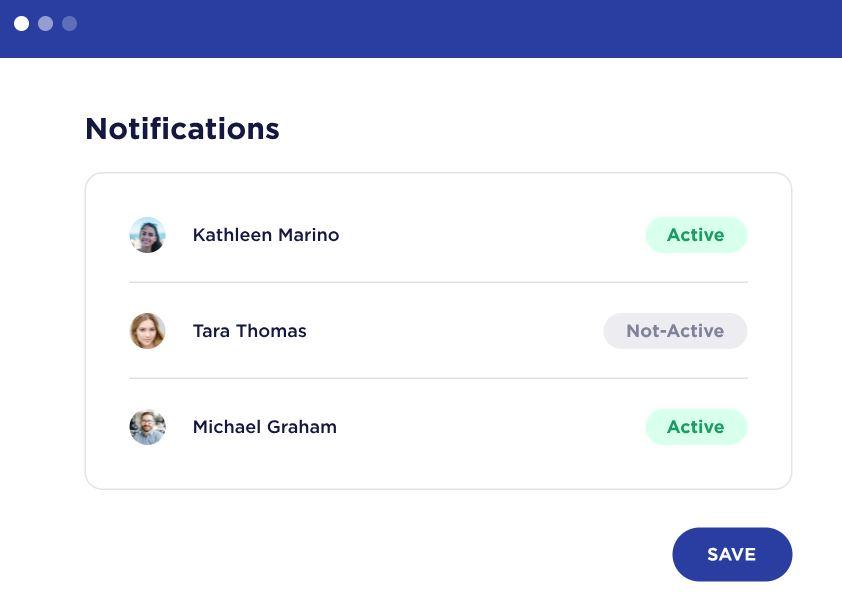Screen dimensions: 842x603
Task: Select the Michael Graham name label
Action: click(x=265, y=427)
